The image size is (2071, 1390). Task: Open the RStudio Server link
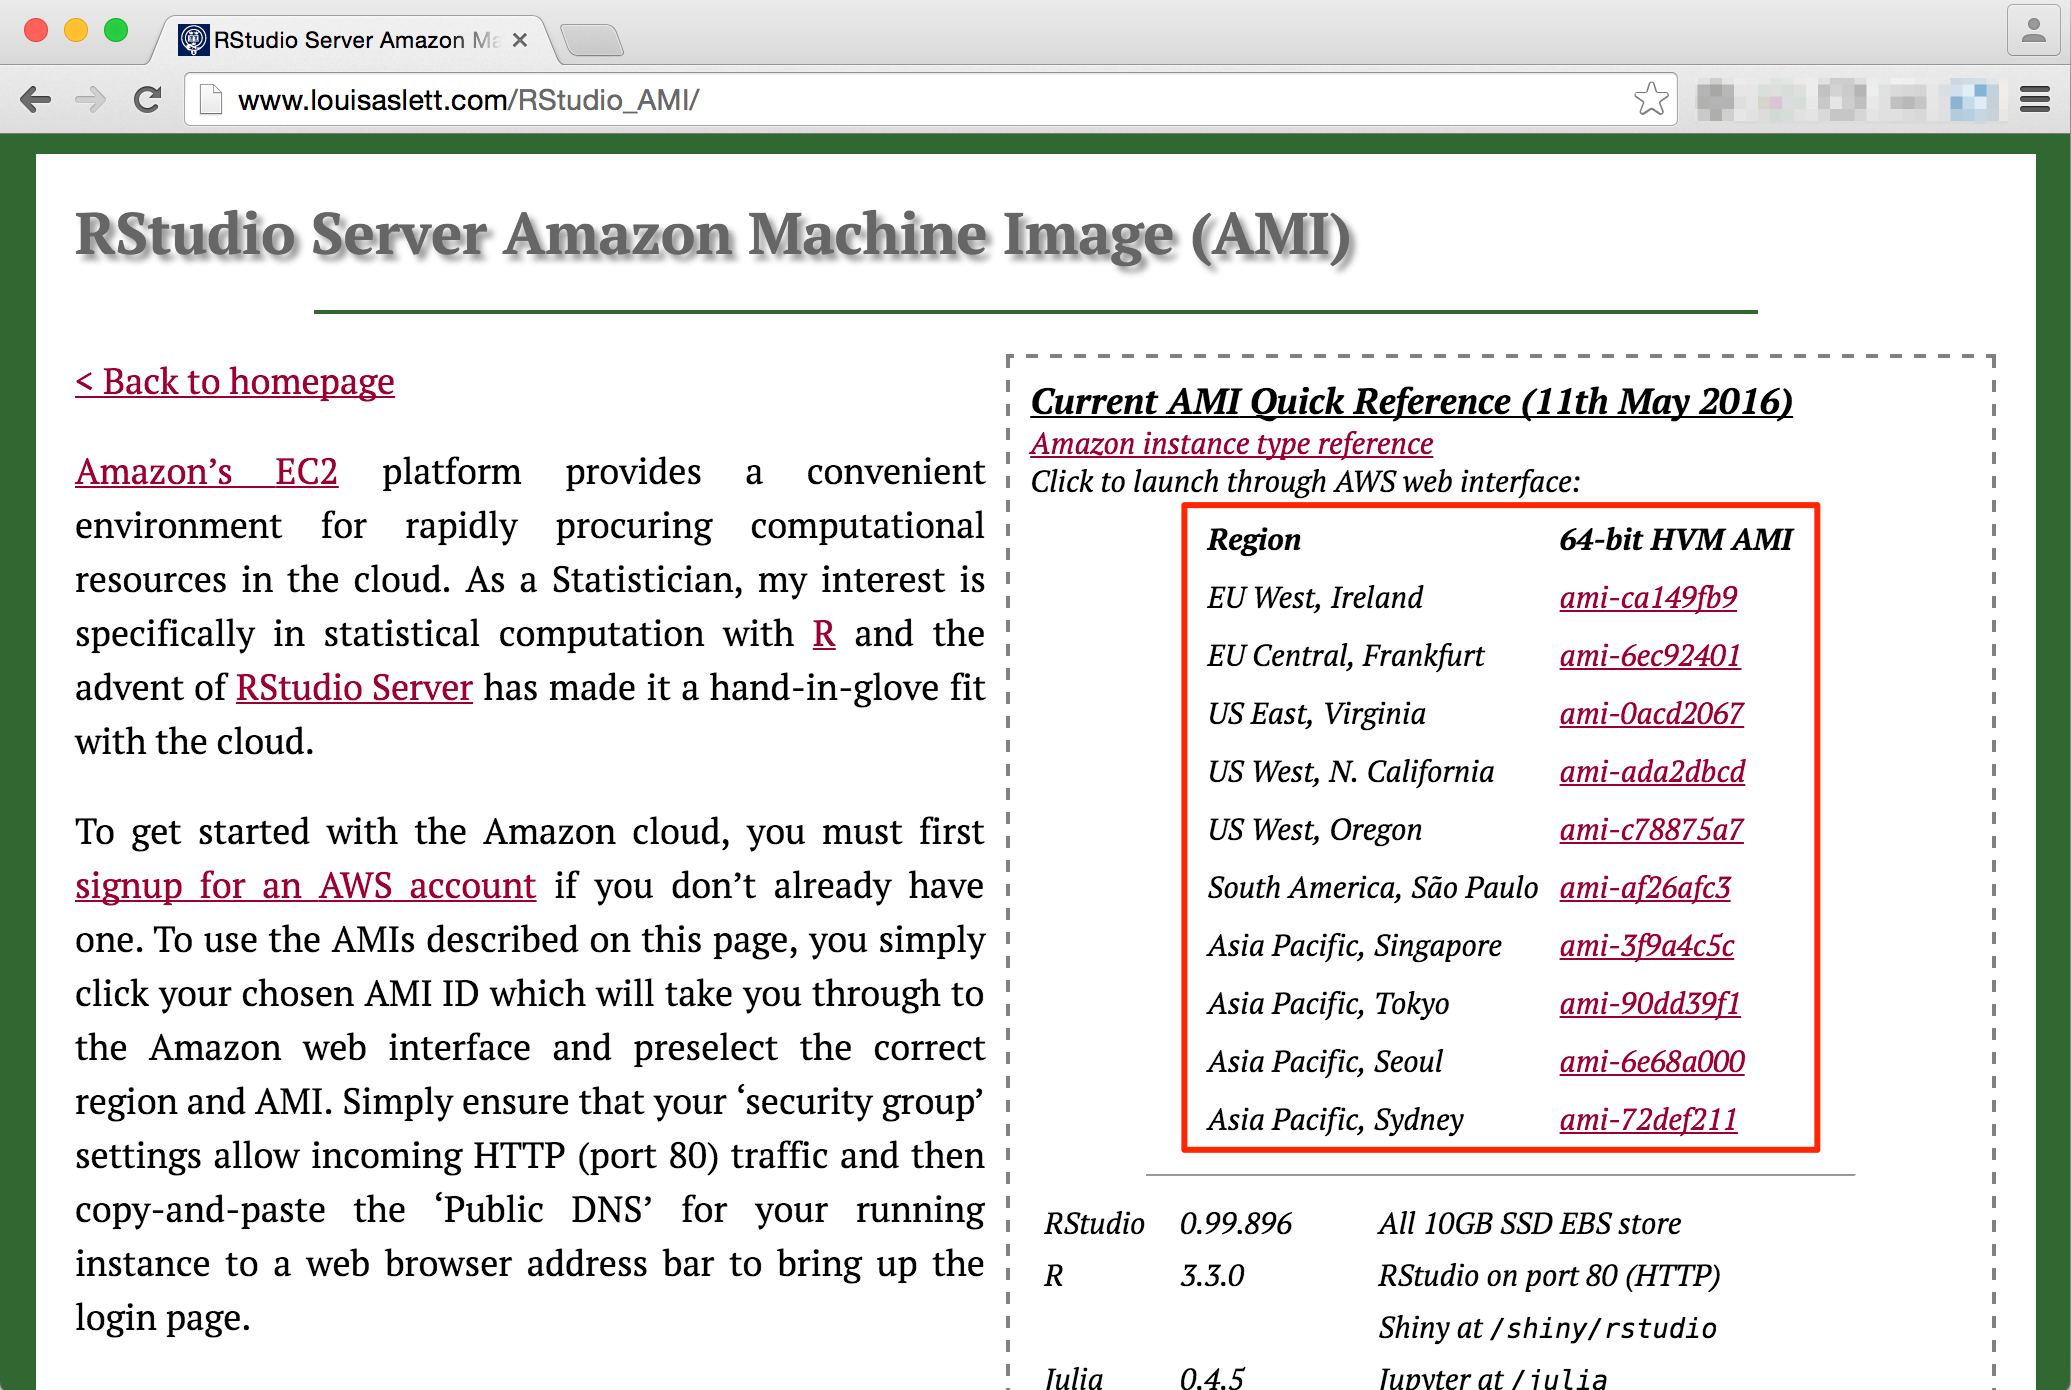[354, 688]
